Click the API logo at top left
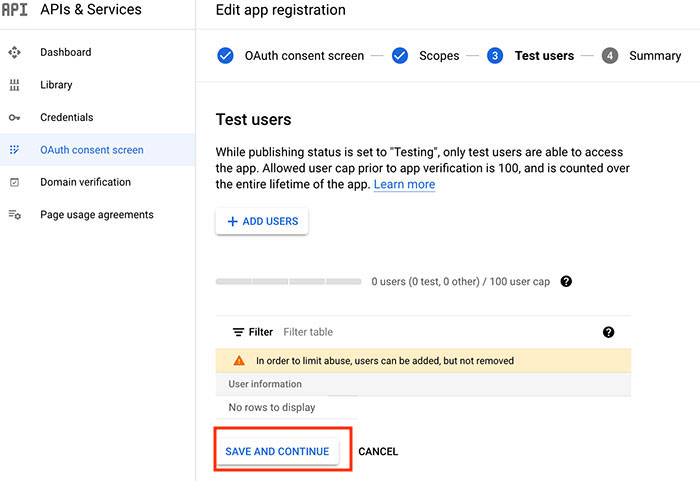This screenshot has height=481, width=700. click(x=14, y=10)
